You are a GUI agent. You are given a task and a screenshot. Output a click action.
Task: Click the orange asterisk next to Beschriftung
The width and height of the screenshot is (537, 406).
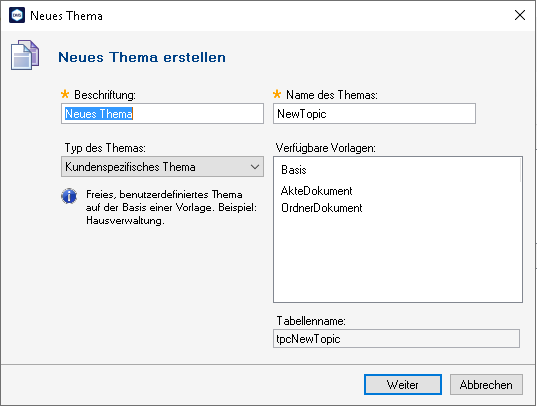(65, 94)
